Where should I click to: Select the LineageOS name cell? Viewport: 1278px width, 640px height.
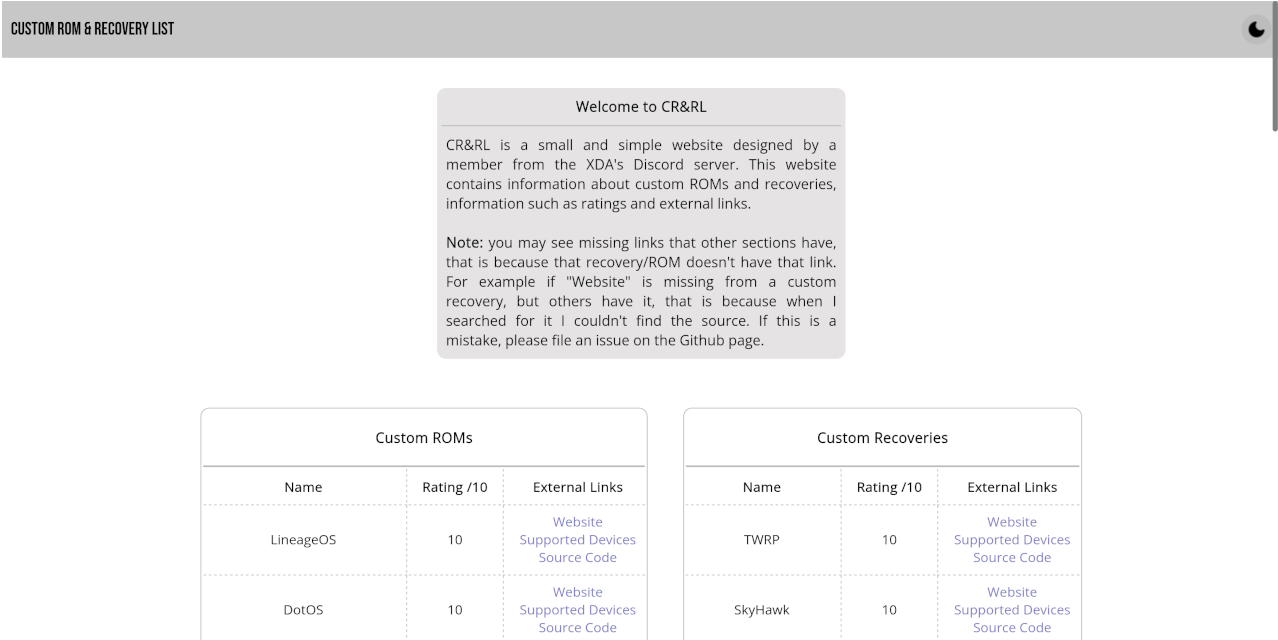304,540
